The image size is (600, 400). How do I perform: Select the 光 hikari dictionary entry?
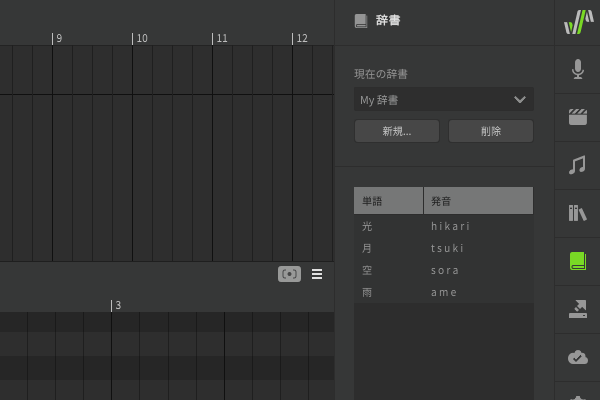[x=443, y=226]
